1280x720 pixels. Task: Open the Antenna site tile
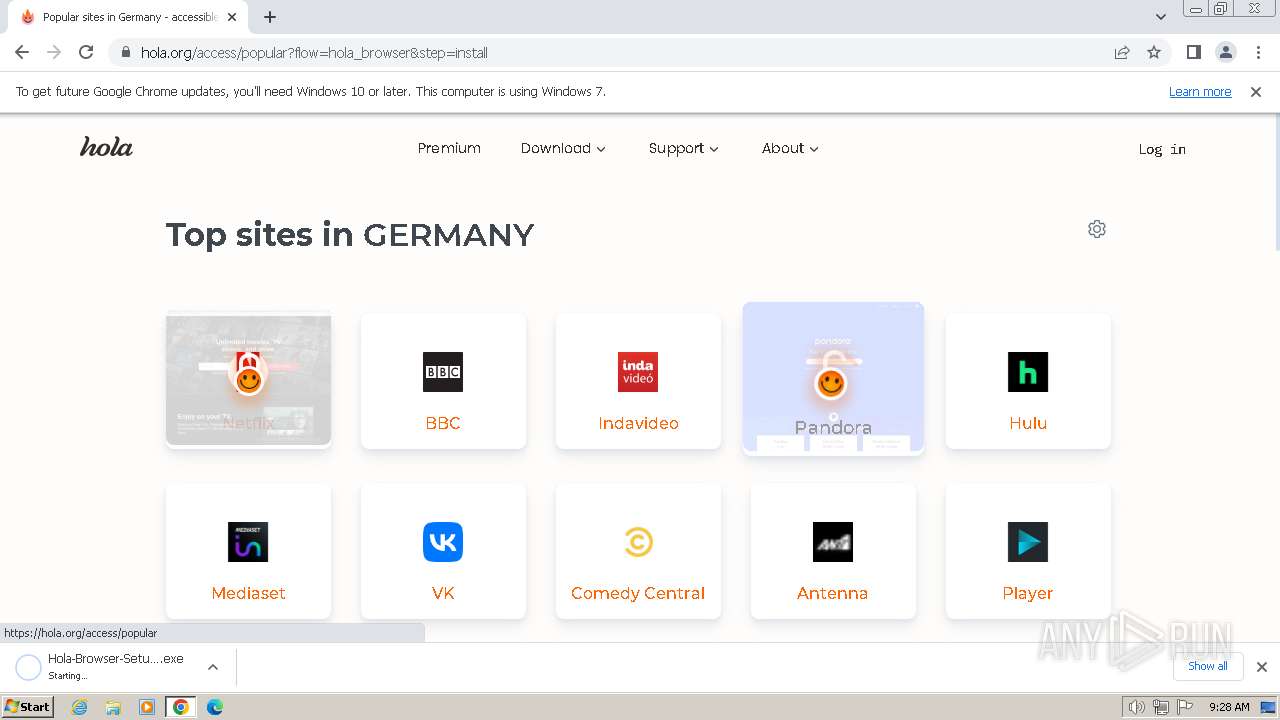point(833,551)
